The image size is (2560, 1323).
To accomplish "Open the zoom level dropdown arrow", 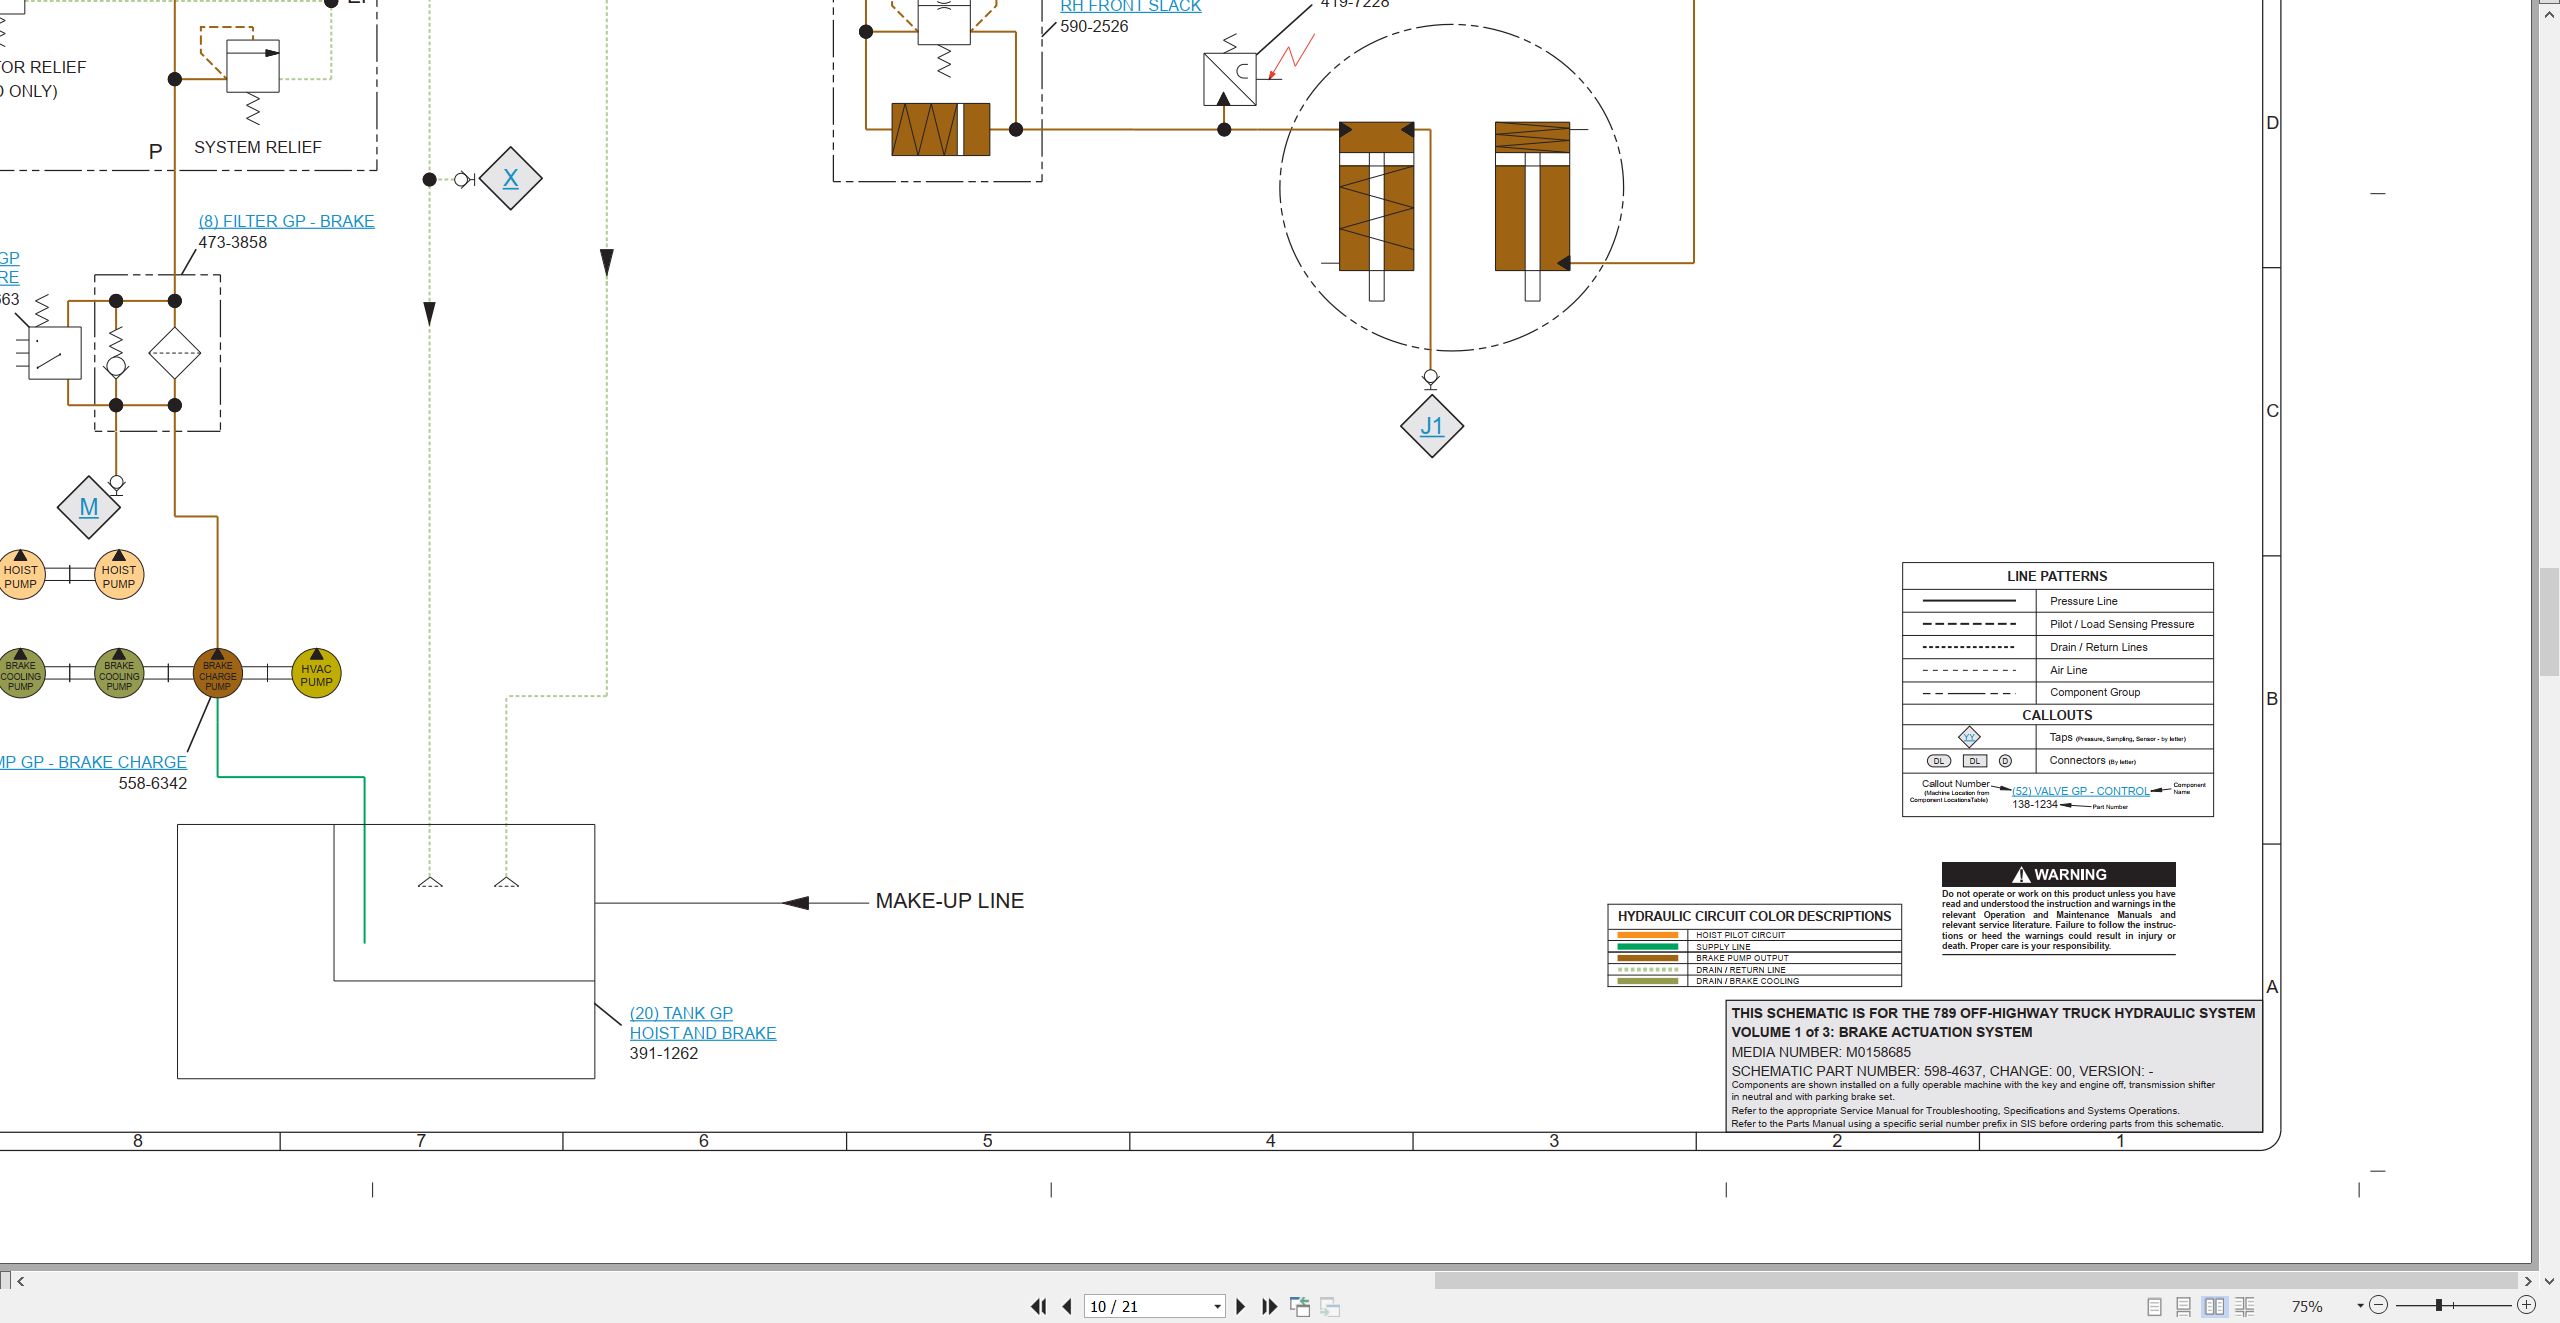I will (x=2360, y=1306).
